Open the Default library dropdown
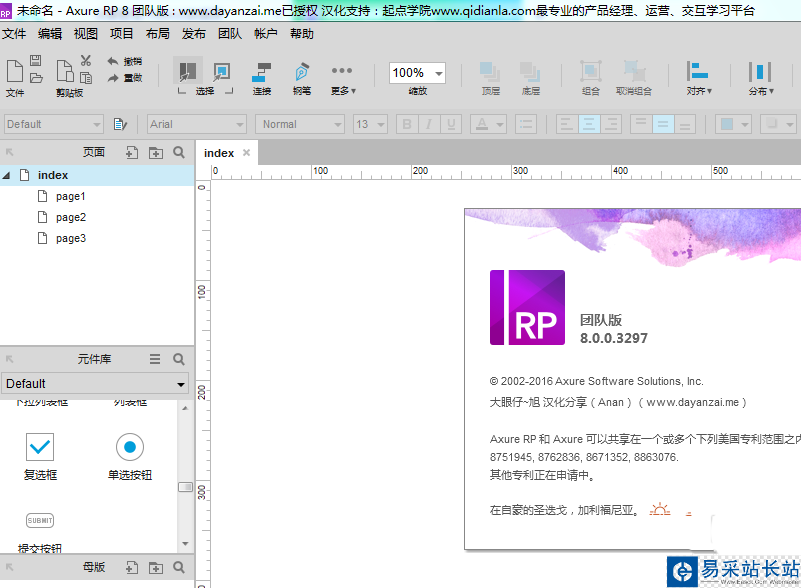This screenshot has height=588, width=801. tap(95, 384)
